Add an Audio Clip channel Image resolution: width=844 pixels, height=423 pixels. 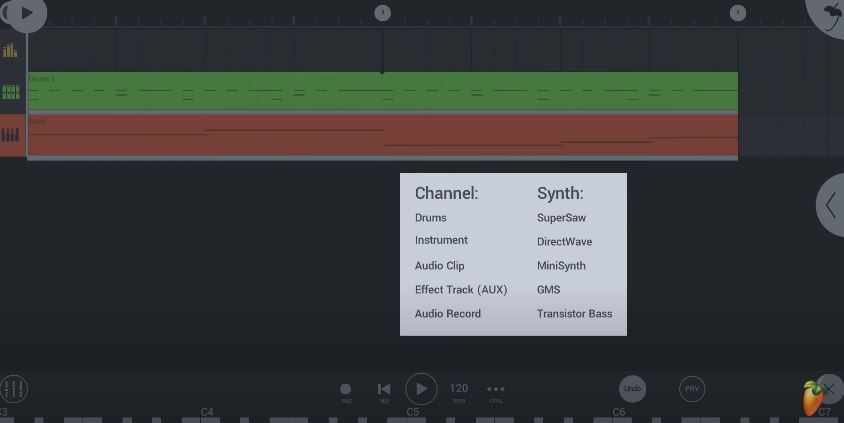(440, 265)
